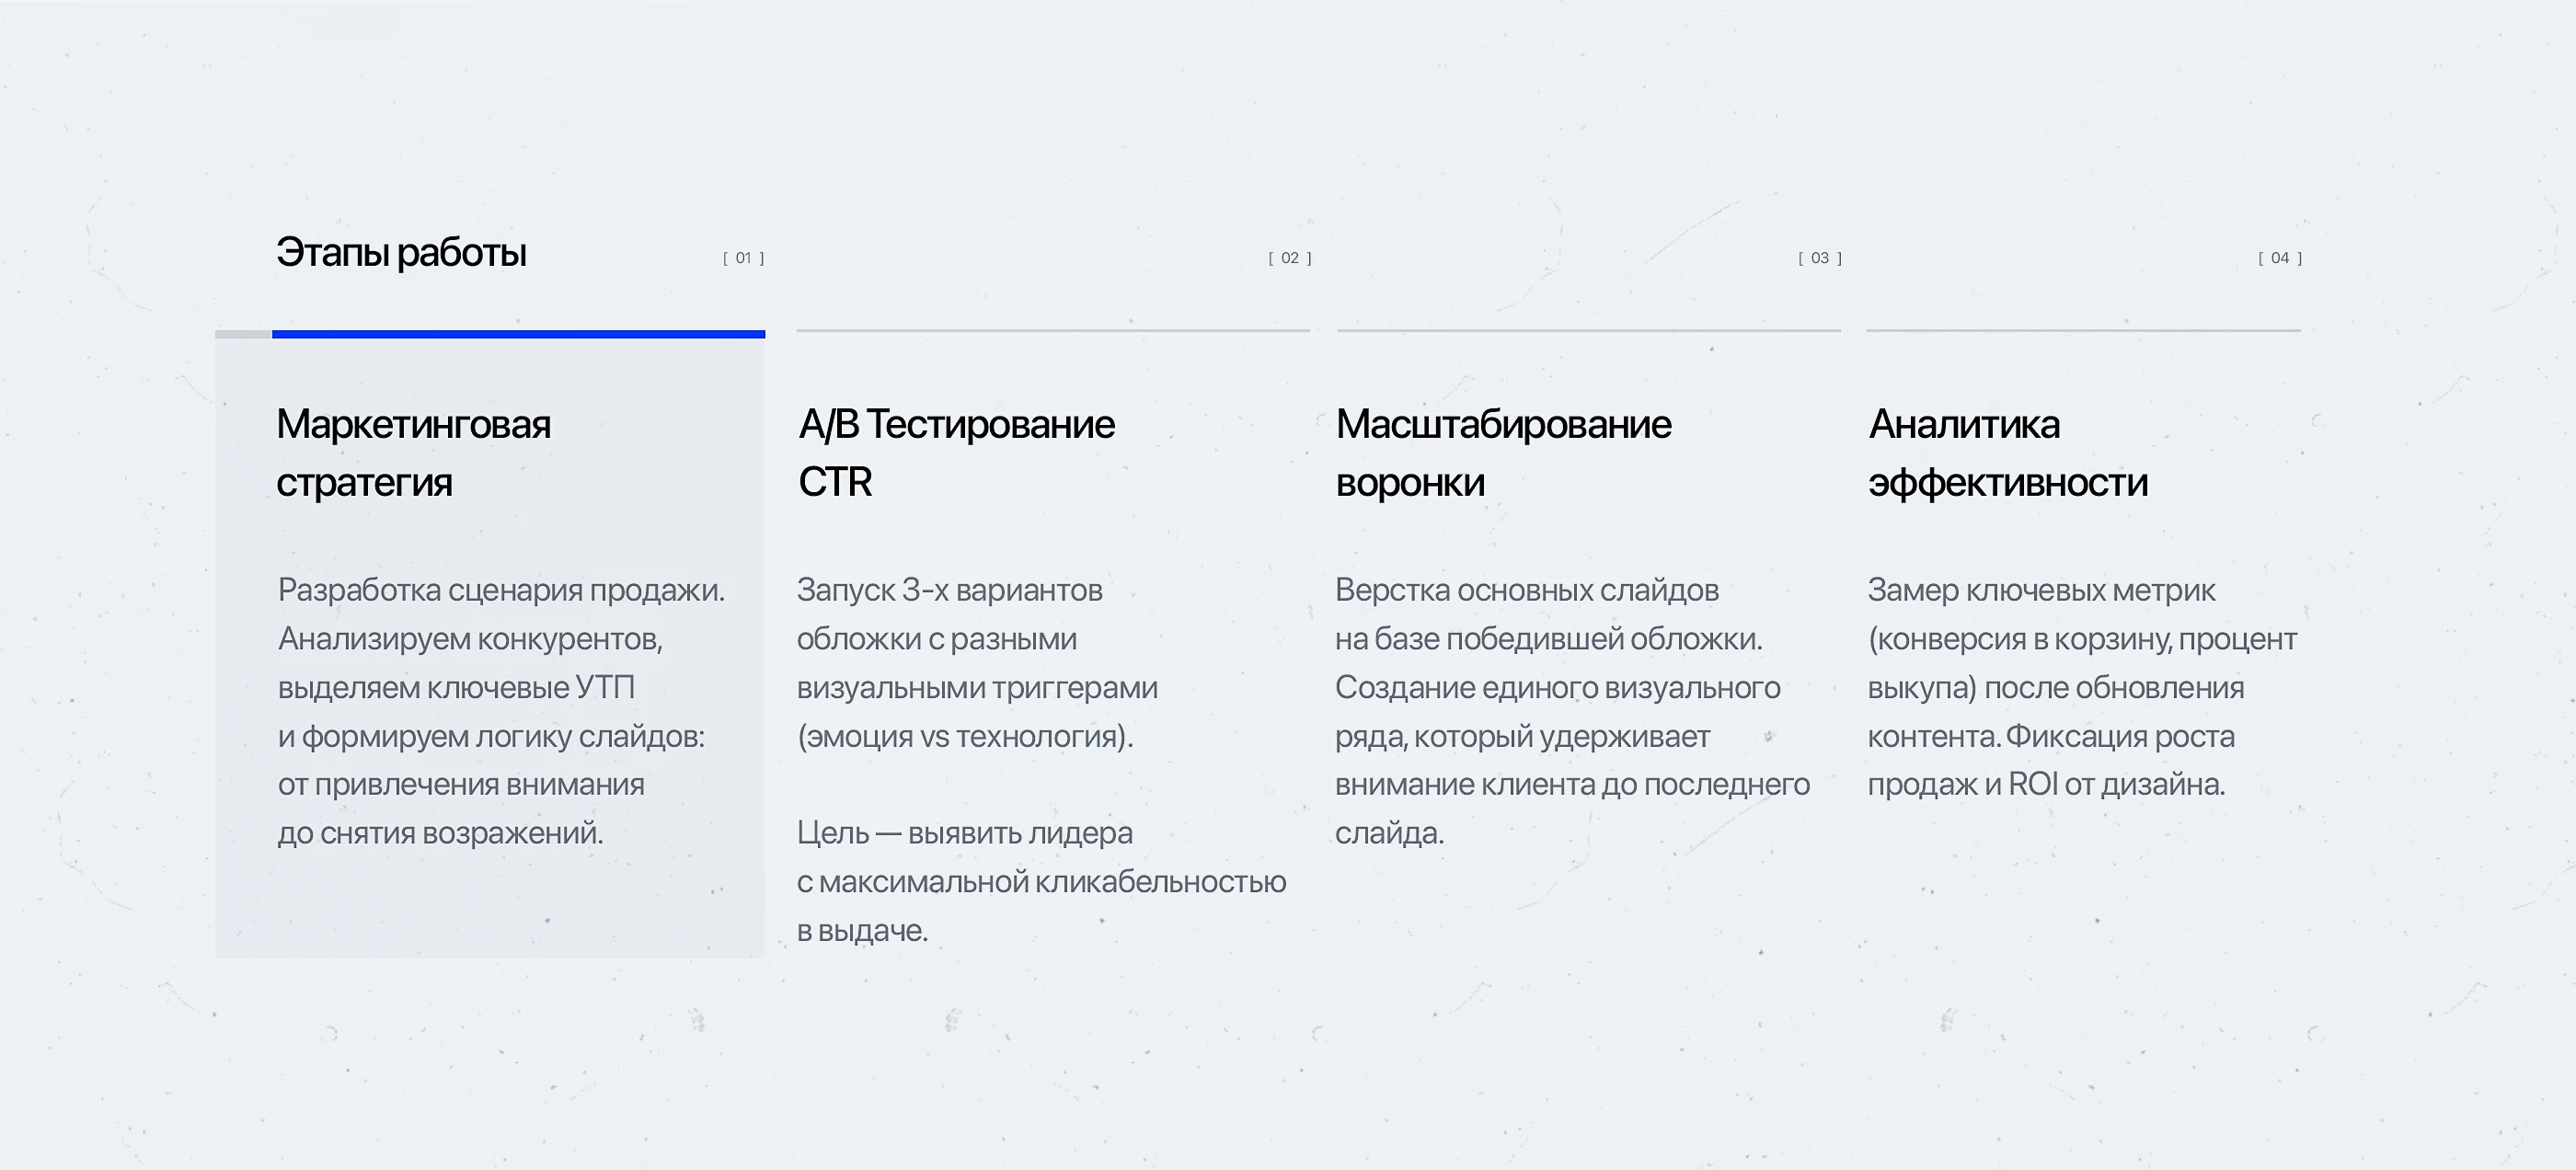The height and width of the screenshot is (1170, 2576).
Task: Click the [ 01 ] step number
Action: [744, 258]
